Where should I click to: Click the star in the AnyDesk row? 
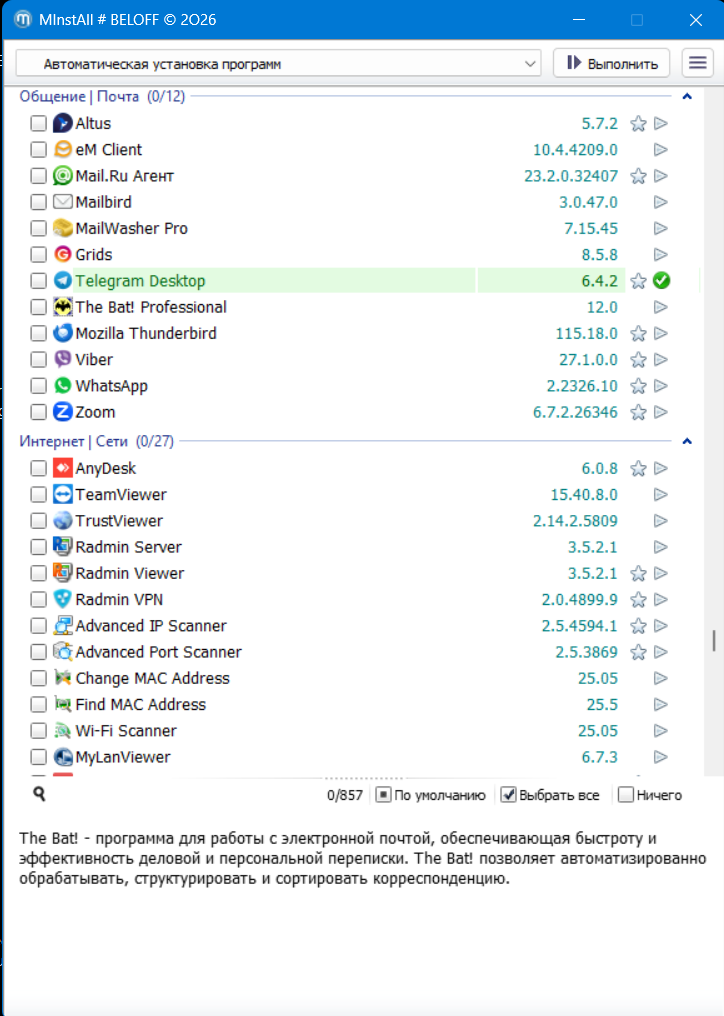pos(638,468)
